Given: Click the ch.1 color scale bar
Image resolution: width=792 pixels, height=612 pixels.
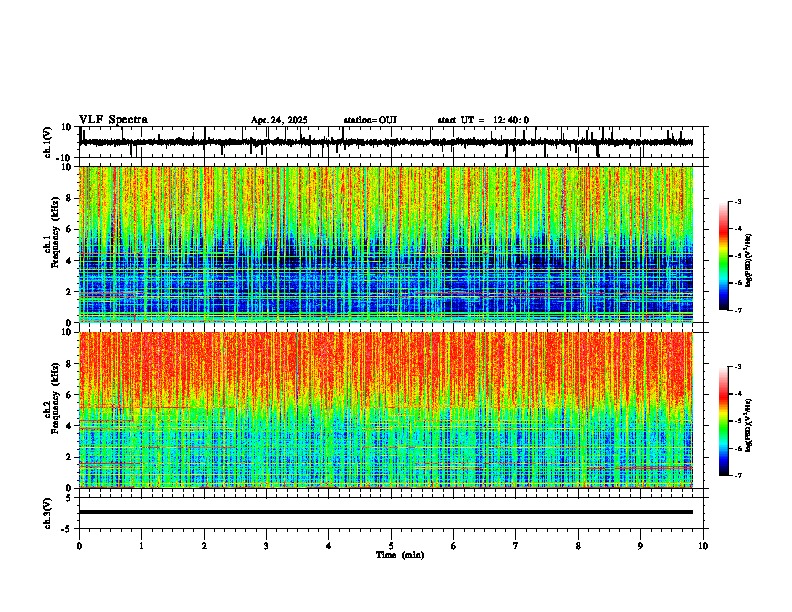Looking at the screenshot, I should pyautogui.click(x=724, y=256).
